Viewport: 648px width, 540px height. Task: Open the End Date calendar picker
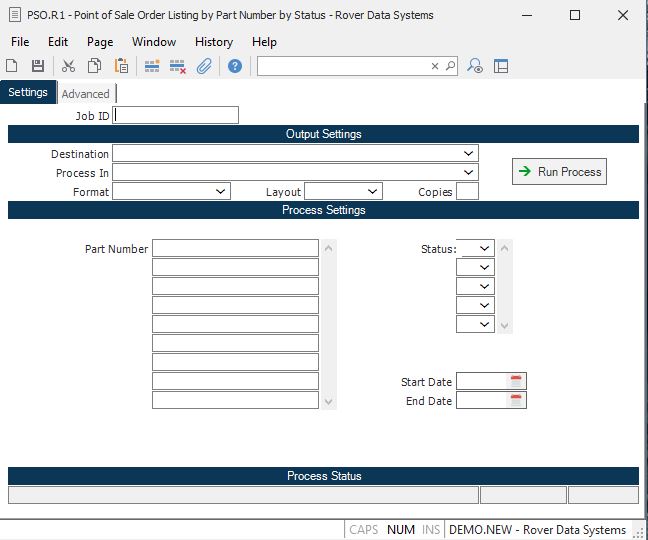(x=516, y=400)
